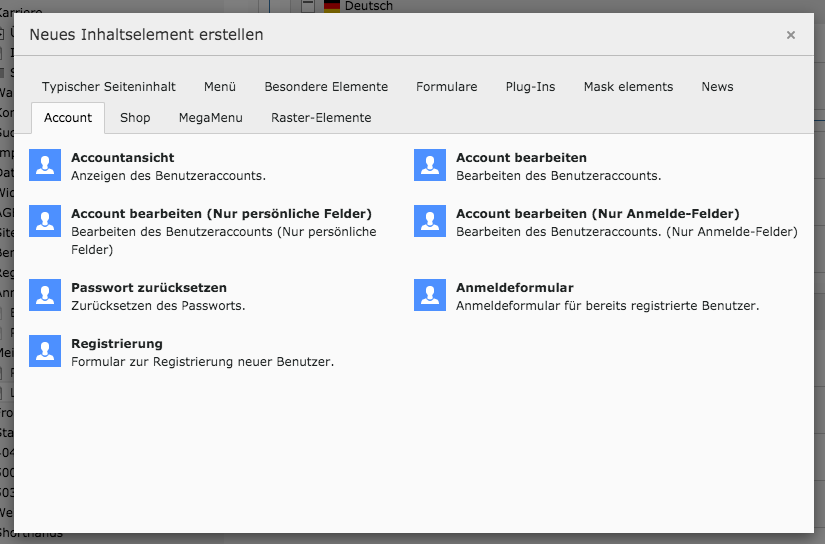Open the Shop tab

pos(135,118)
